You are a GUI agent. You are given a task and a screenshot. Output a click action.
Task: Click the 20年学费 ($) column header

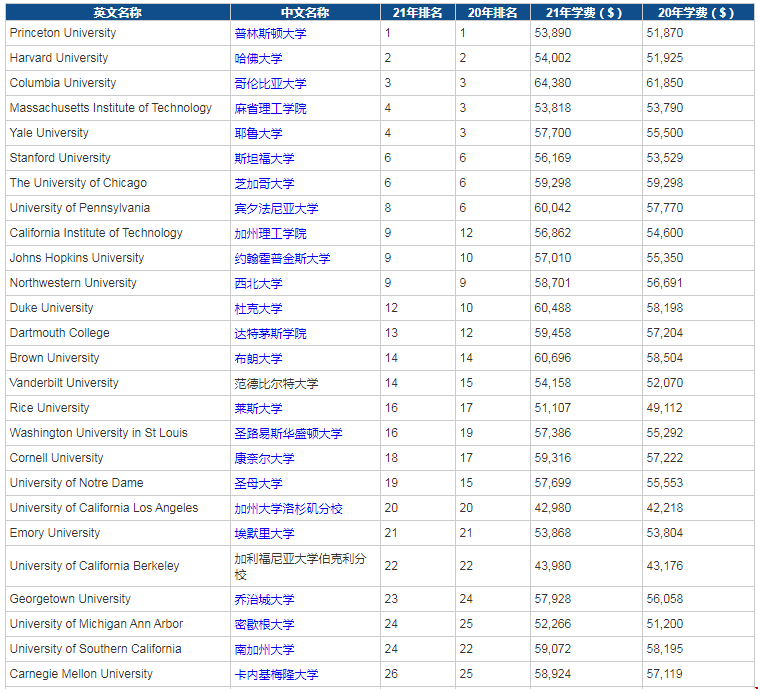click(698, 12)
